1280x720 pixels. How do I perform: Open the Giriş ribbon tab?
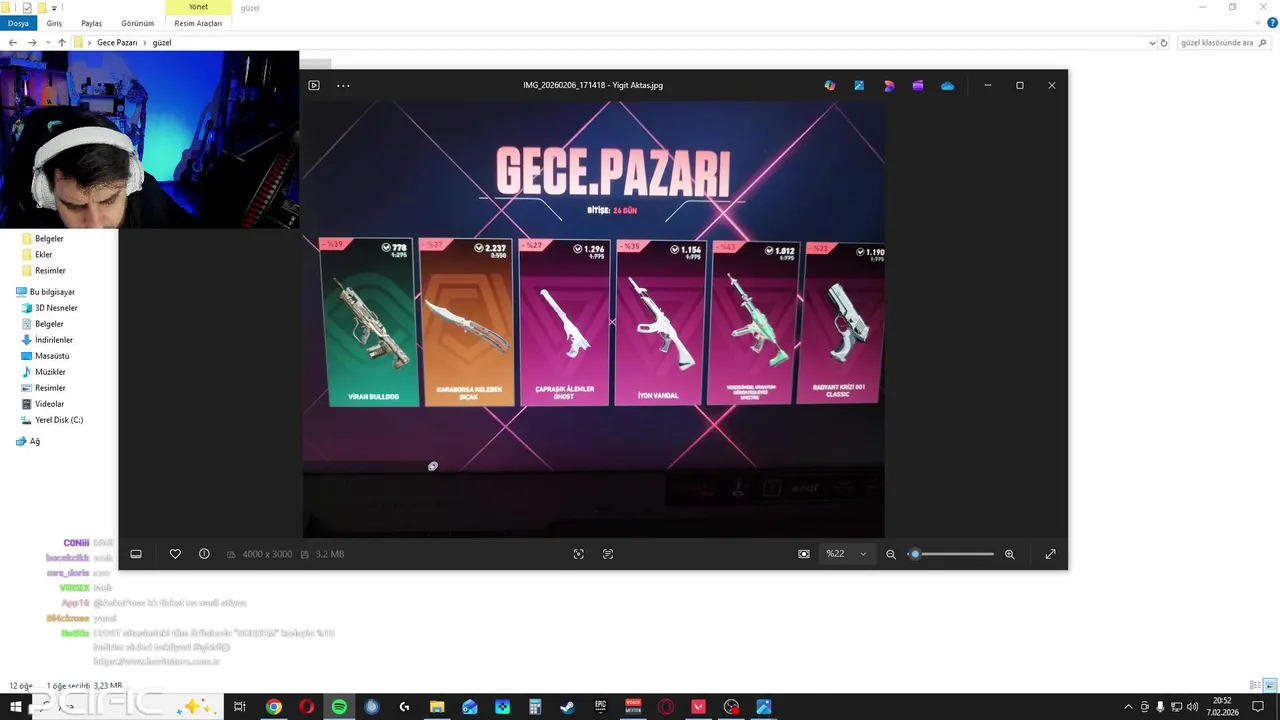[54, 23]
